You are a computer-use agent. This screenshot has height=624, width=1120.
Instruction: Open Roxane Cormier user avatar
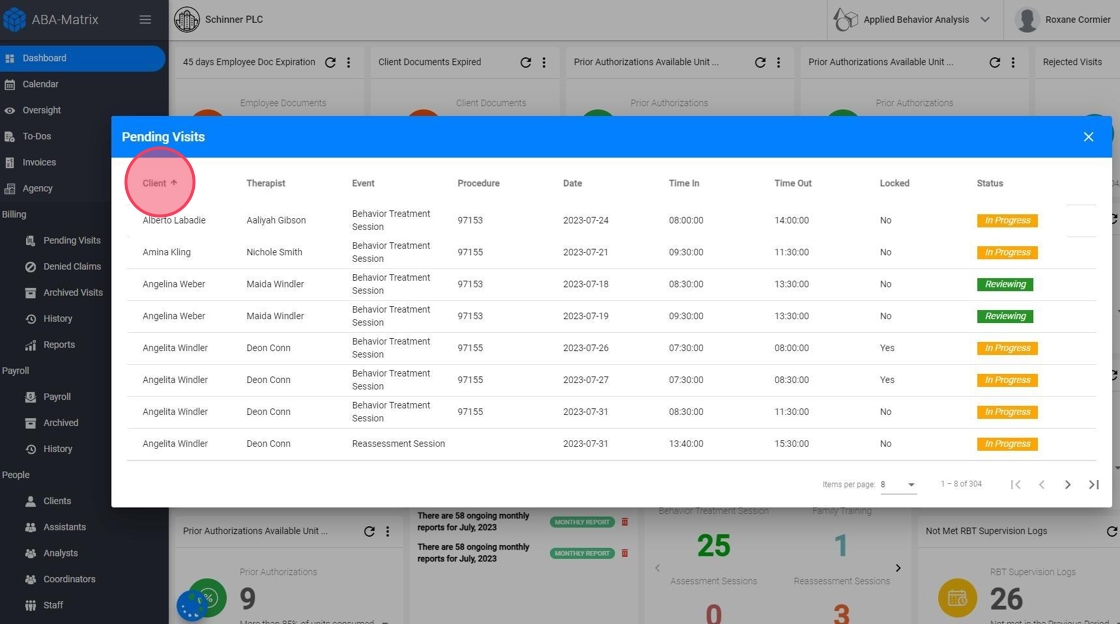1026,19
